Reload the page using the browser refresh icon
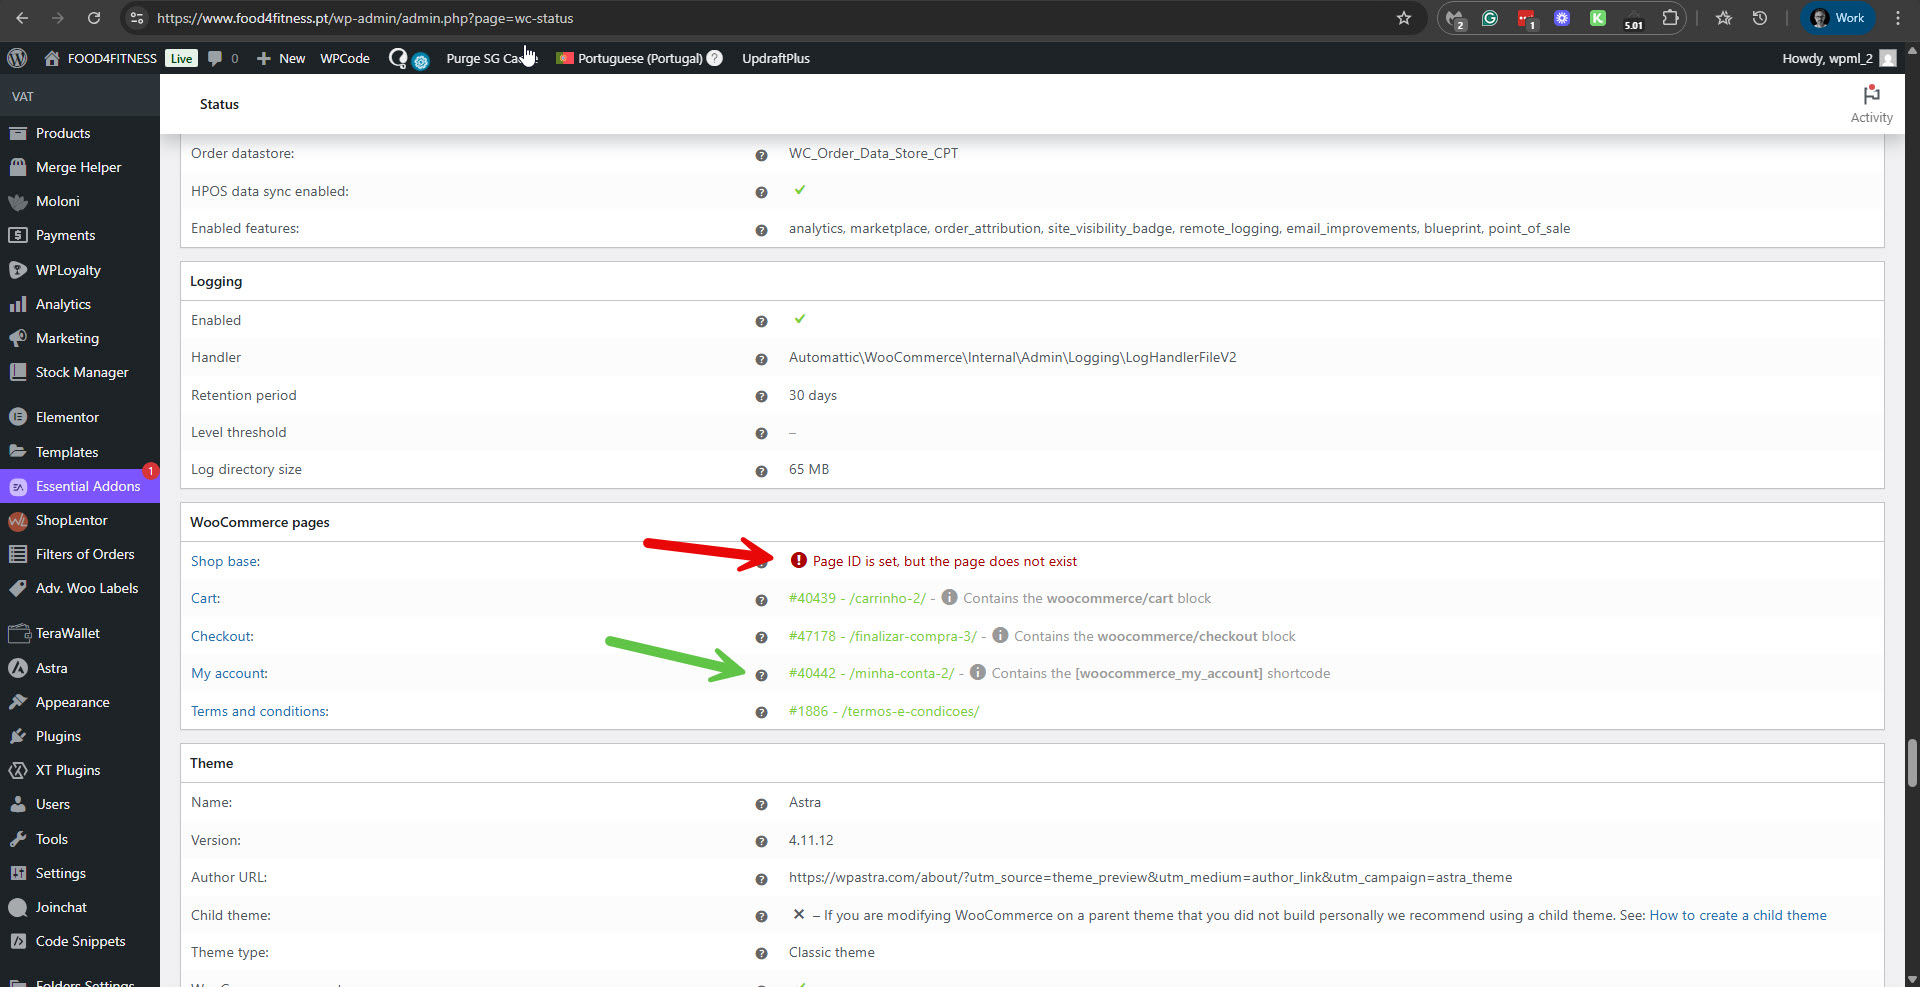 coord(93,18)
